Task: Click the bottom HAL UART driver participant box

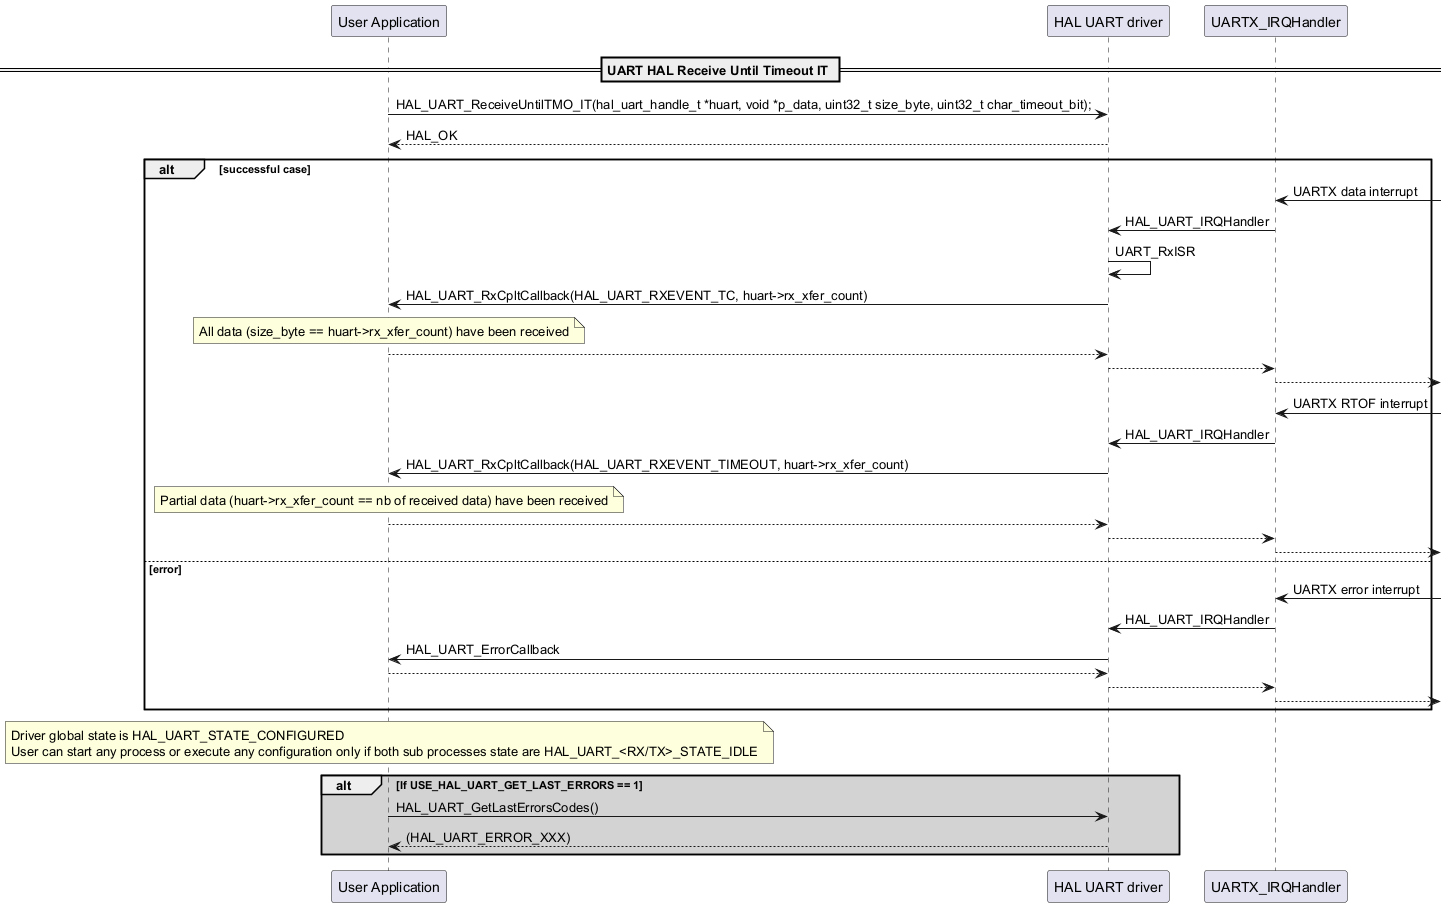Action: 1108,887
